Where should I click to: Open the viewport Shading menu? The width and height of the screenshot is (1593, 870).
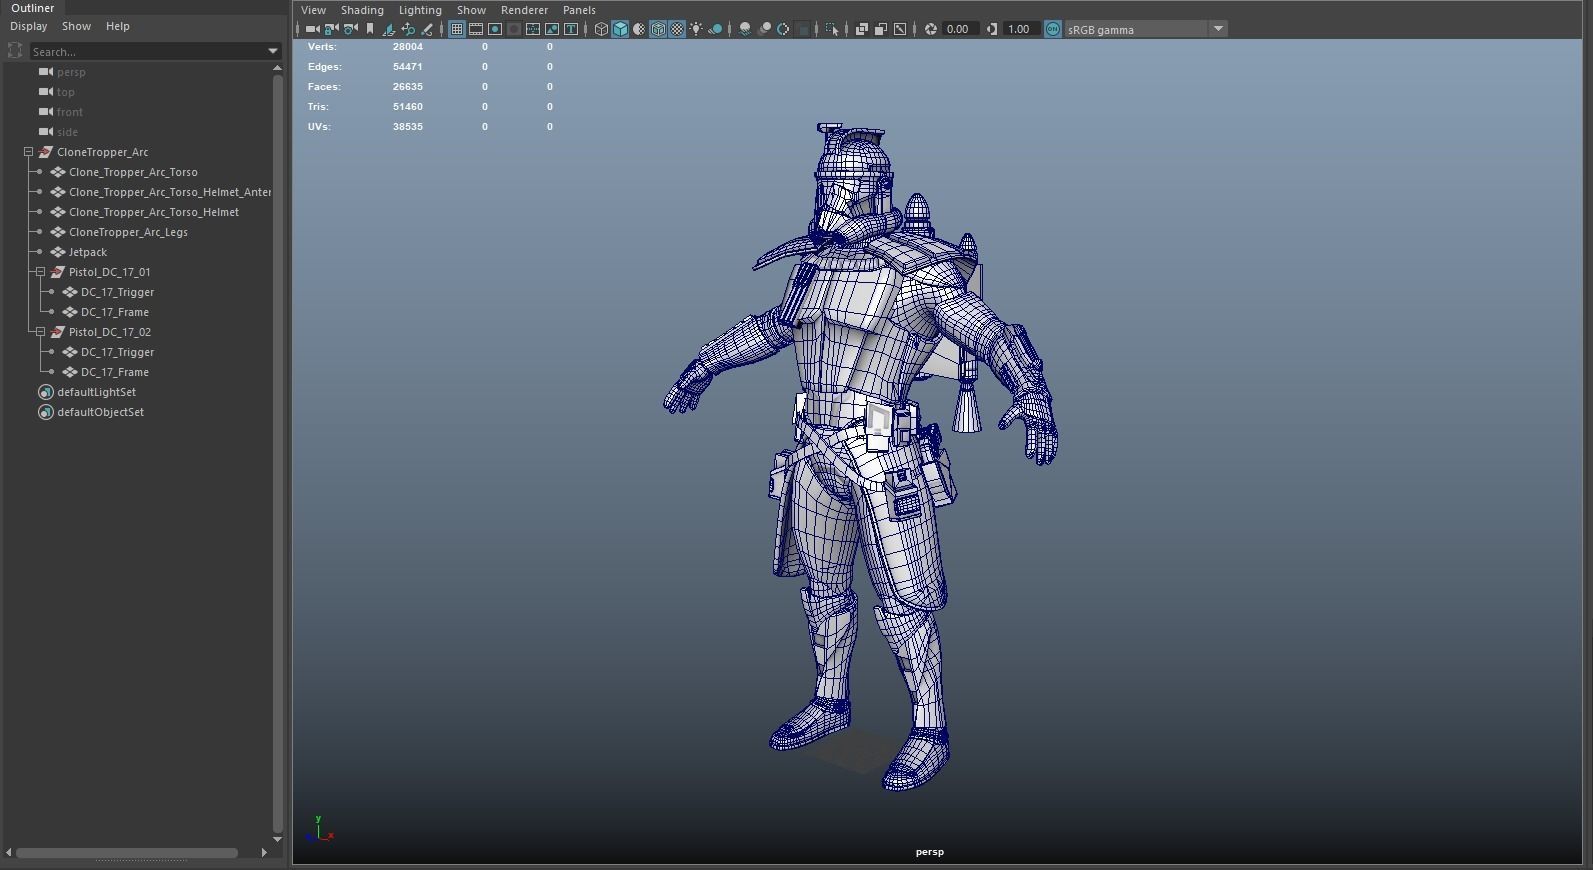tap(362, 10)
